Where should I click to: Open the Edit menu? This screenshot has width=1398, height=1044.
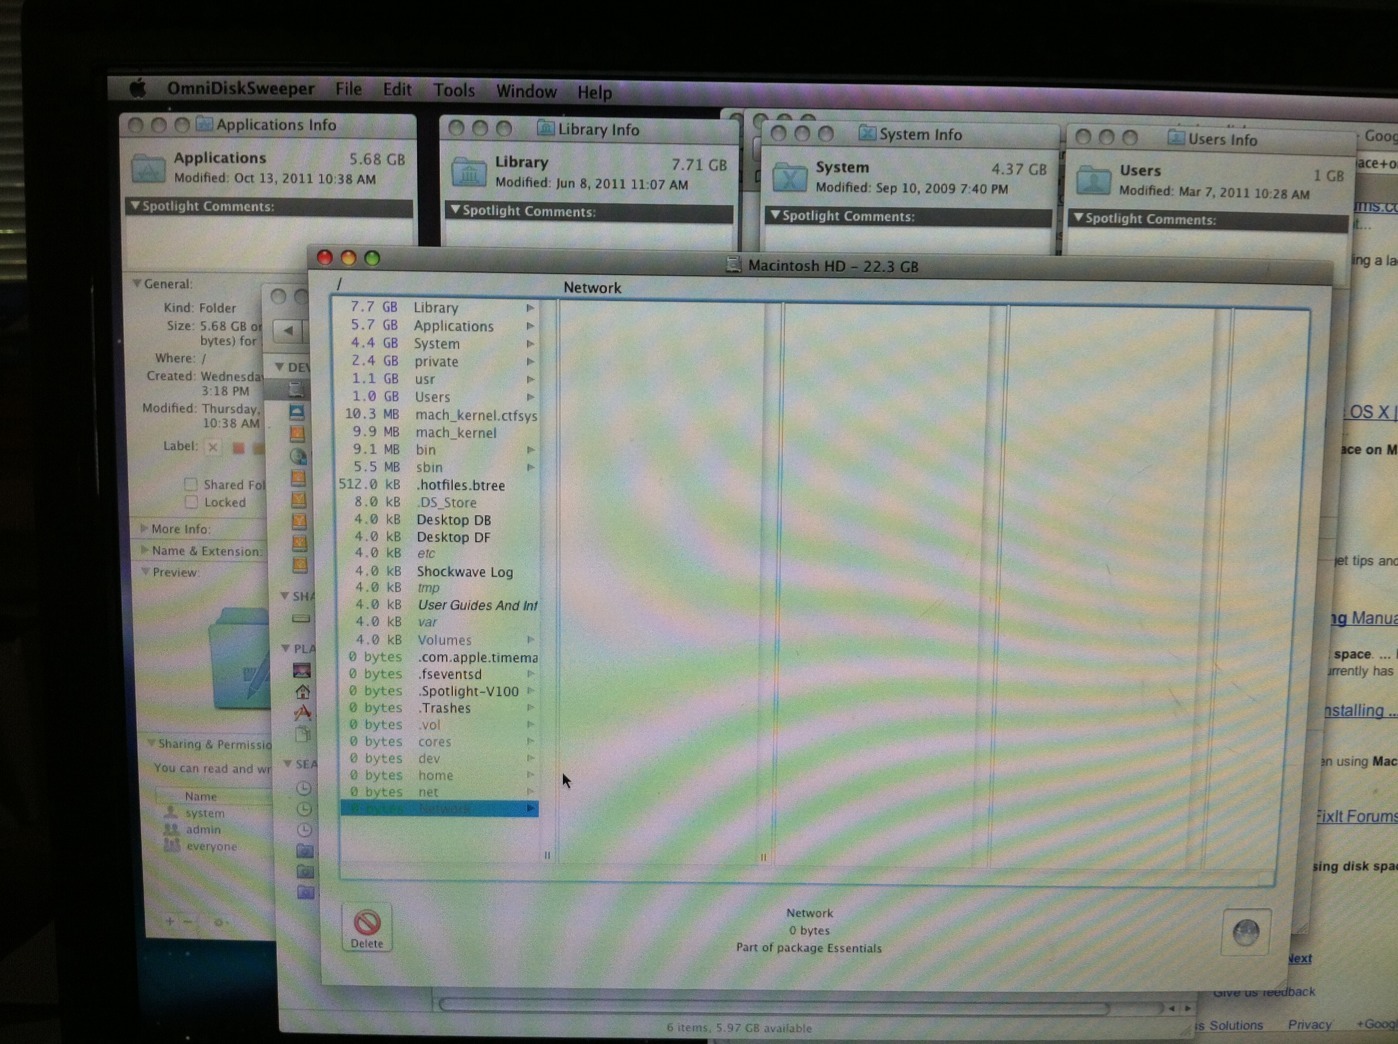(x=397, y=89)
